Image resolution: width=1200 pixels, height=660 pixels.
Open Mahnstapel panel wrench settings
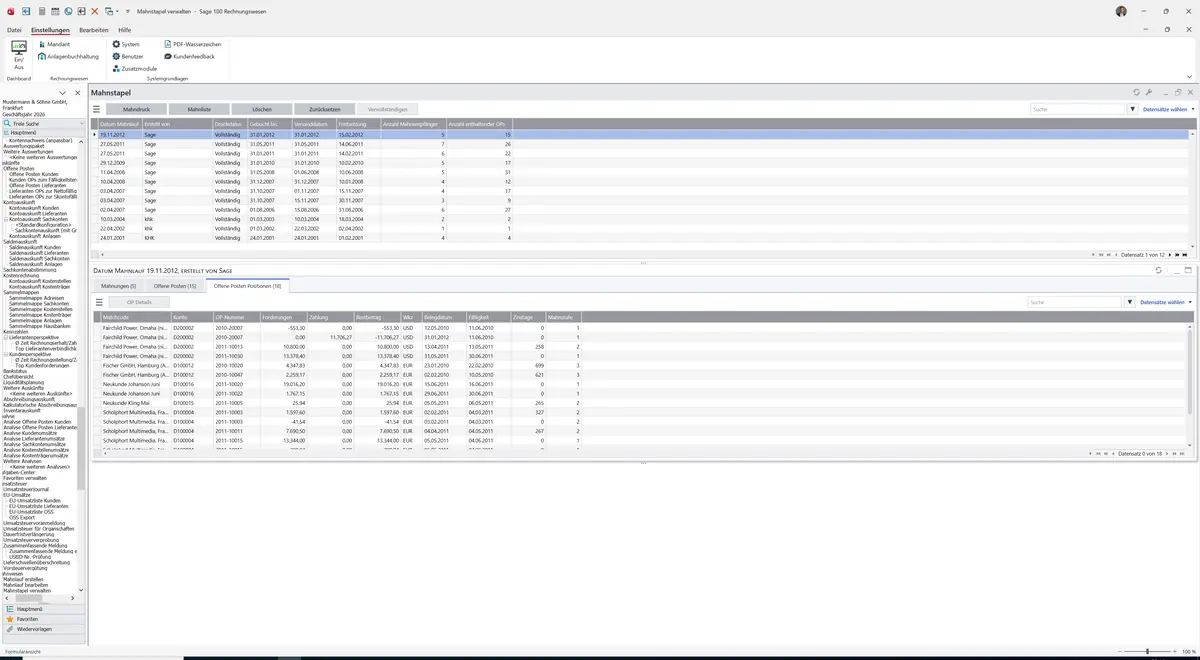(x=1149, y=92)
